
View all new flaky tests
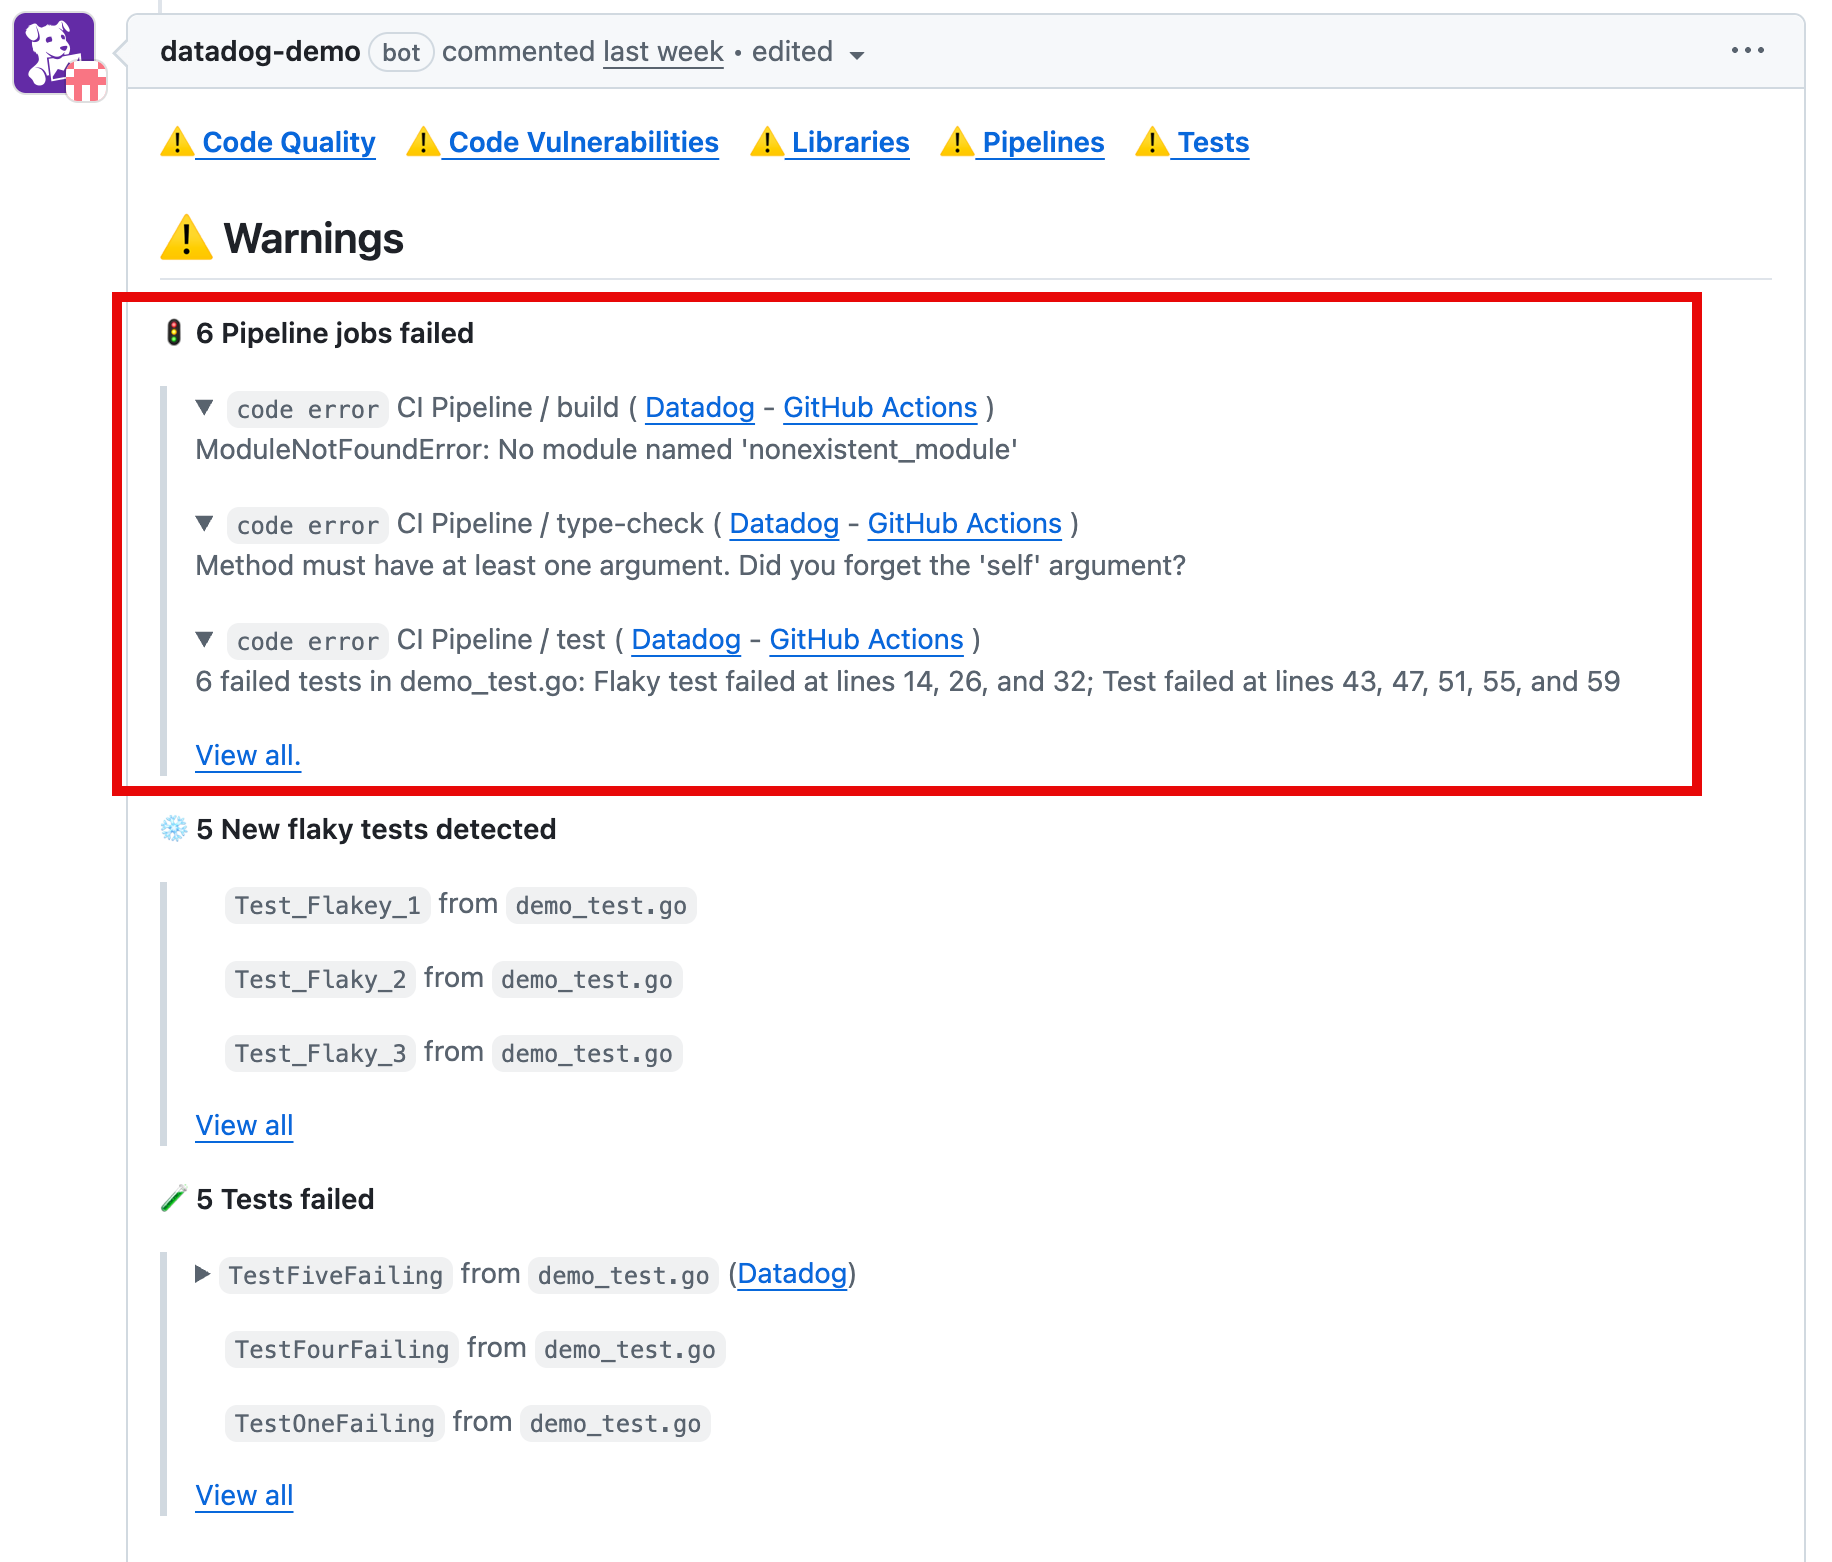244,1125
